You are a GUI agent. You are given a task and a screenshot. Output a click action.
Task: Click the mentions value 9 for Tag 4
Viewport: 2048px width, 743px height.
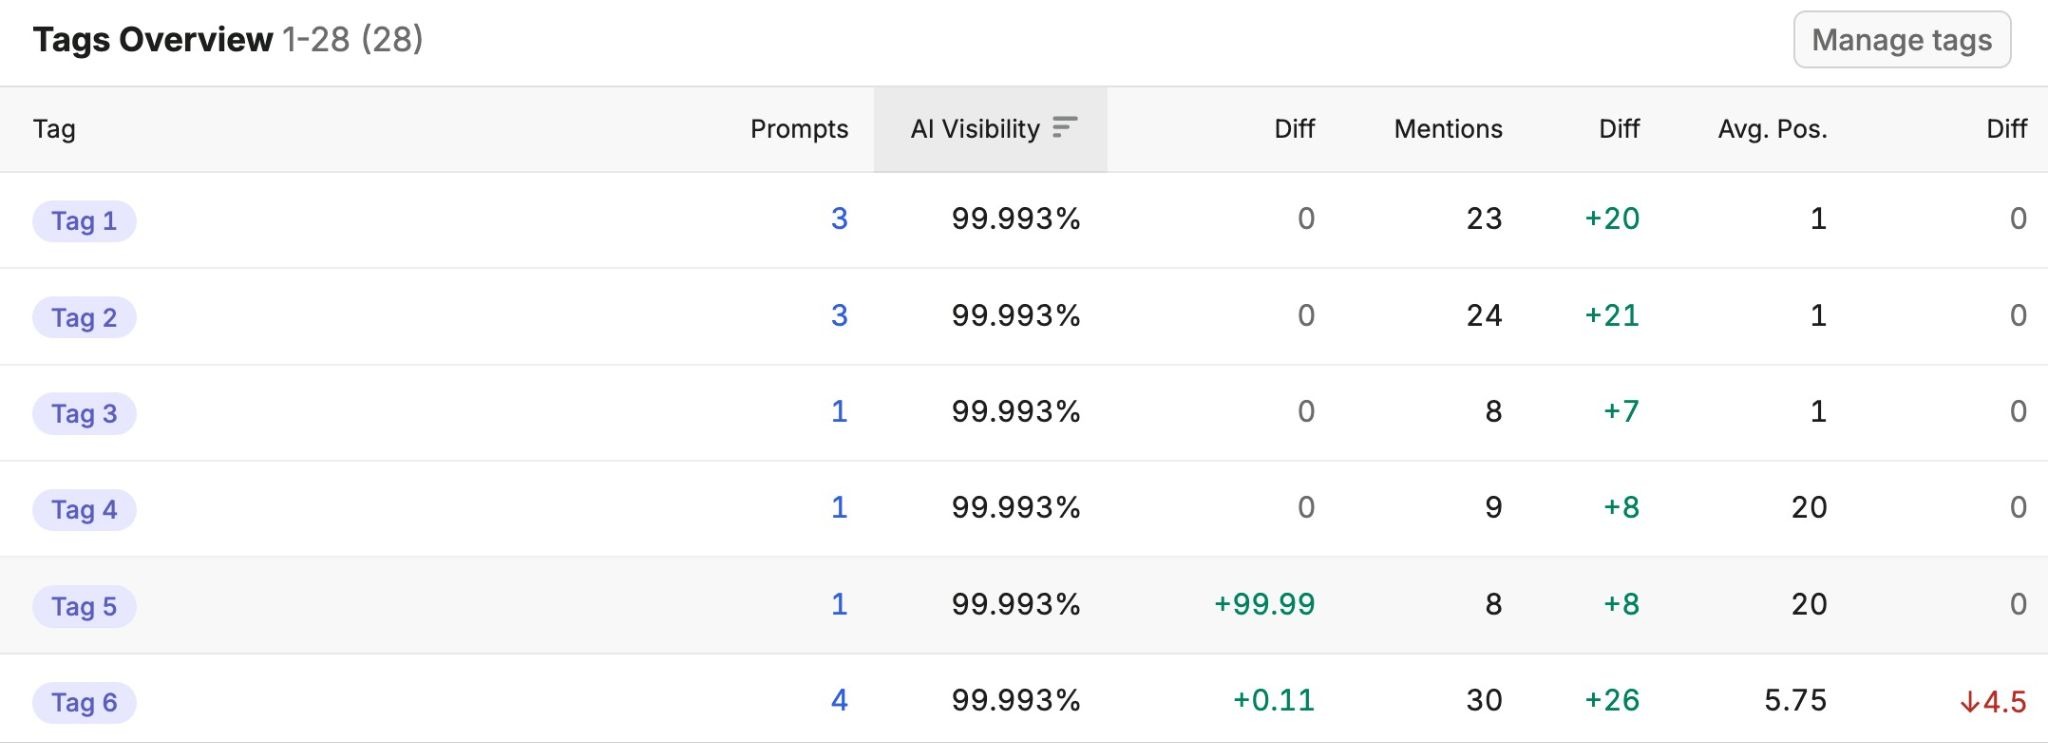click(x=1494, y=508)
